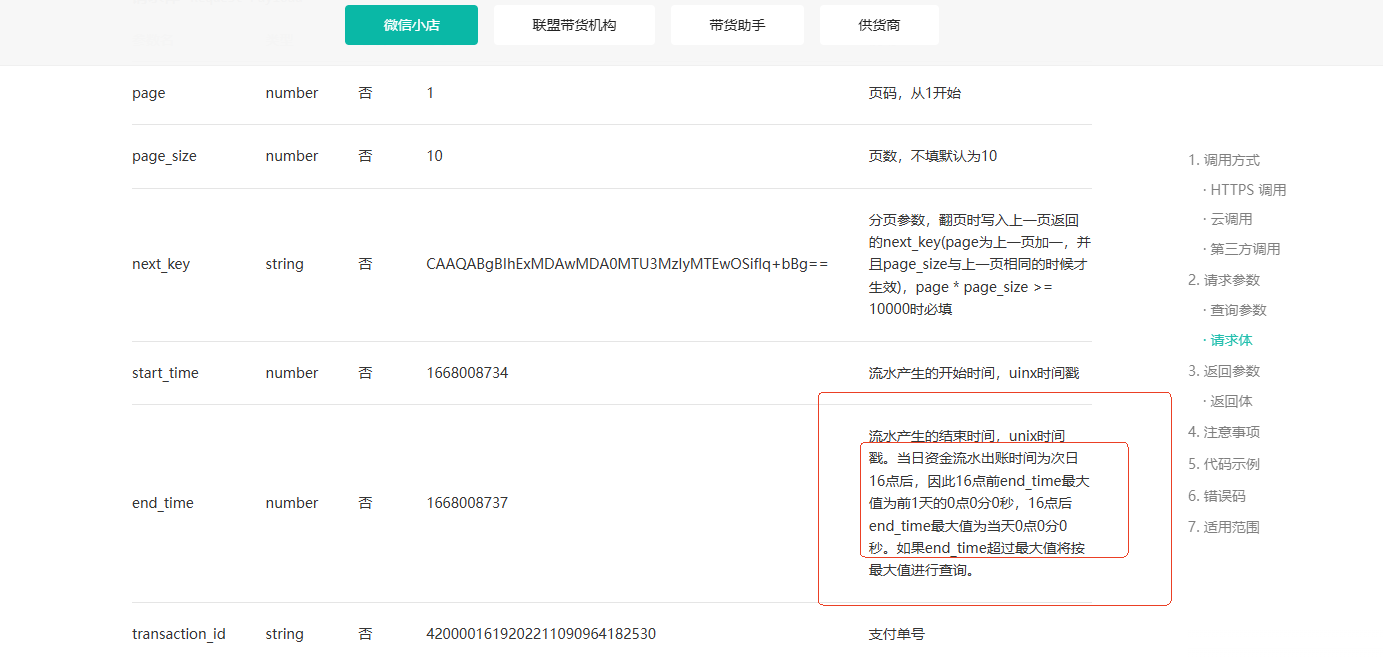Click the page_size parameter name
Image resolution: width=1383 pixels, height=658 pixels.
tap(164, 156)
